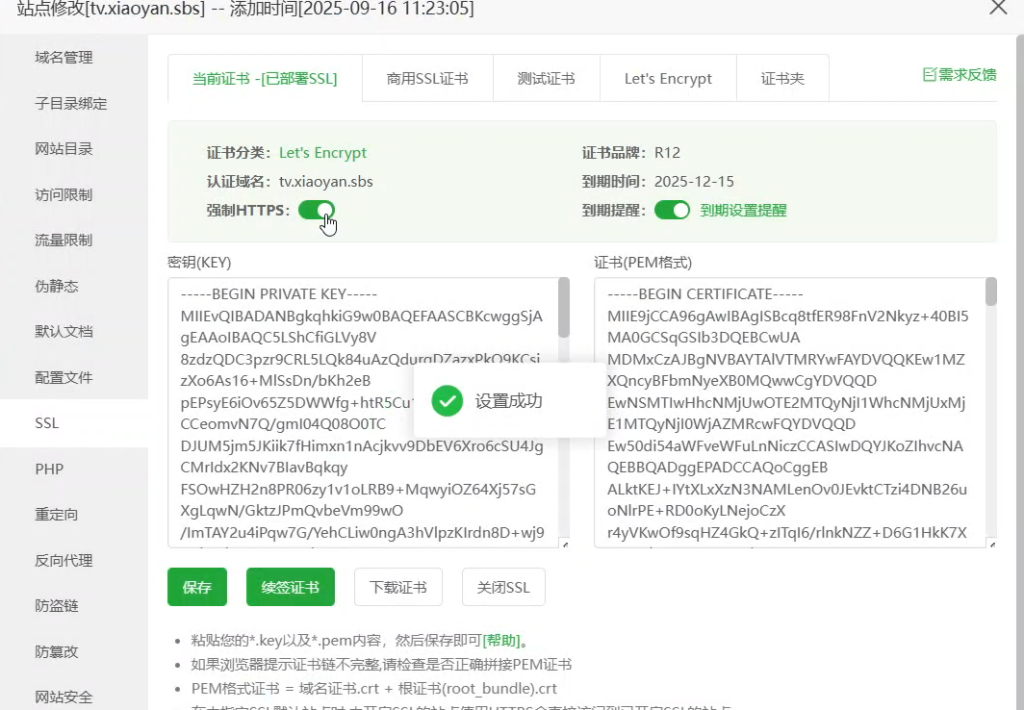This screenshot has width=1024, height=710.
Task: Open 域名管理 in the sidebar
Action: [64, 58]
